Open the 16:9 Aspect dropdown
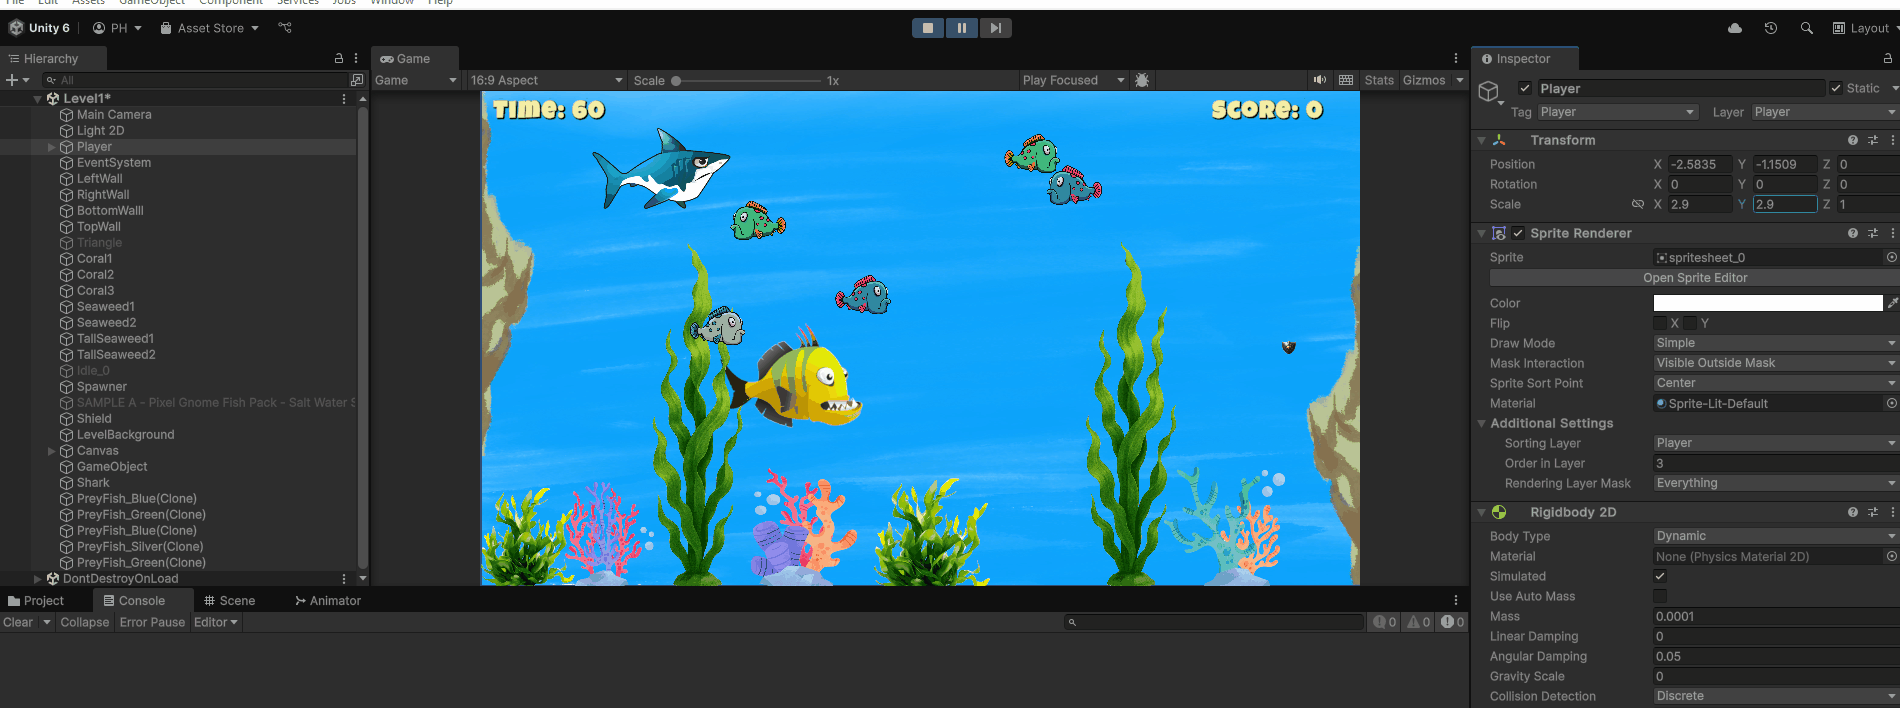 (x=546, y=80)
